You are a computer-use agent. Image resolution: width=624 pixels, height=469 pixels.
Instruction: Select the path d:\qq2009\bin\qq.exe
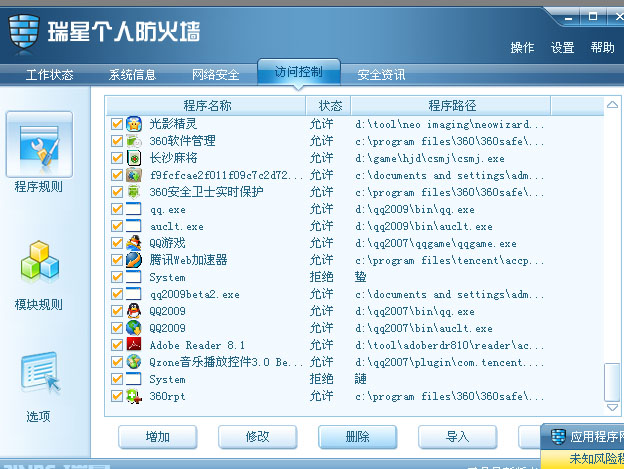coord(415,209)
